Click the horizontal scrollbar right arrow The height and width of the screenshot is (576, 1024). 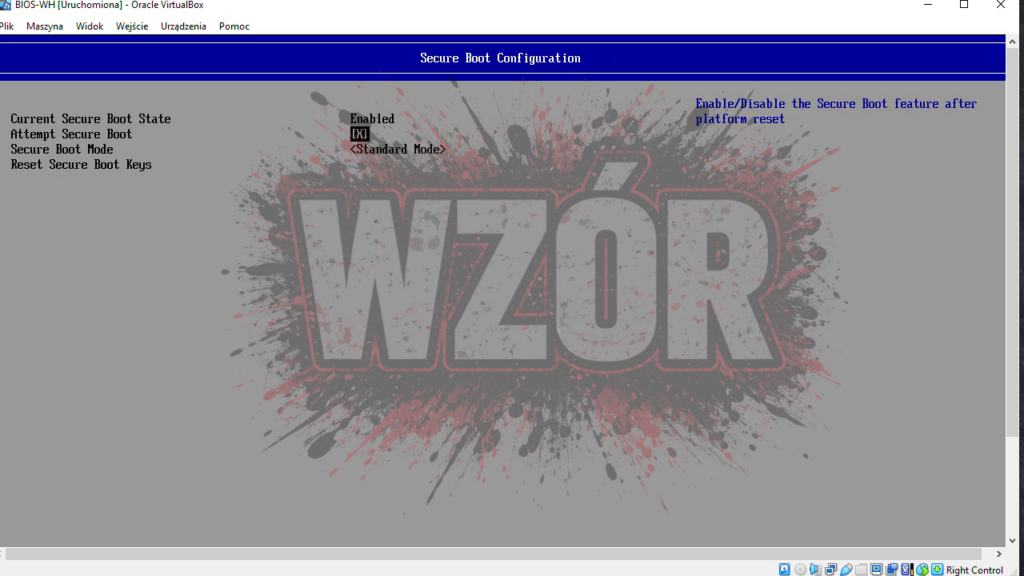(998, 554)
